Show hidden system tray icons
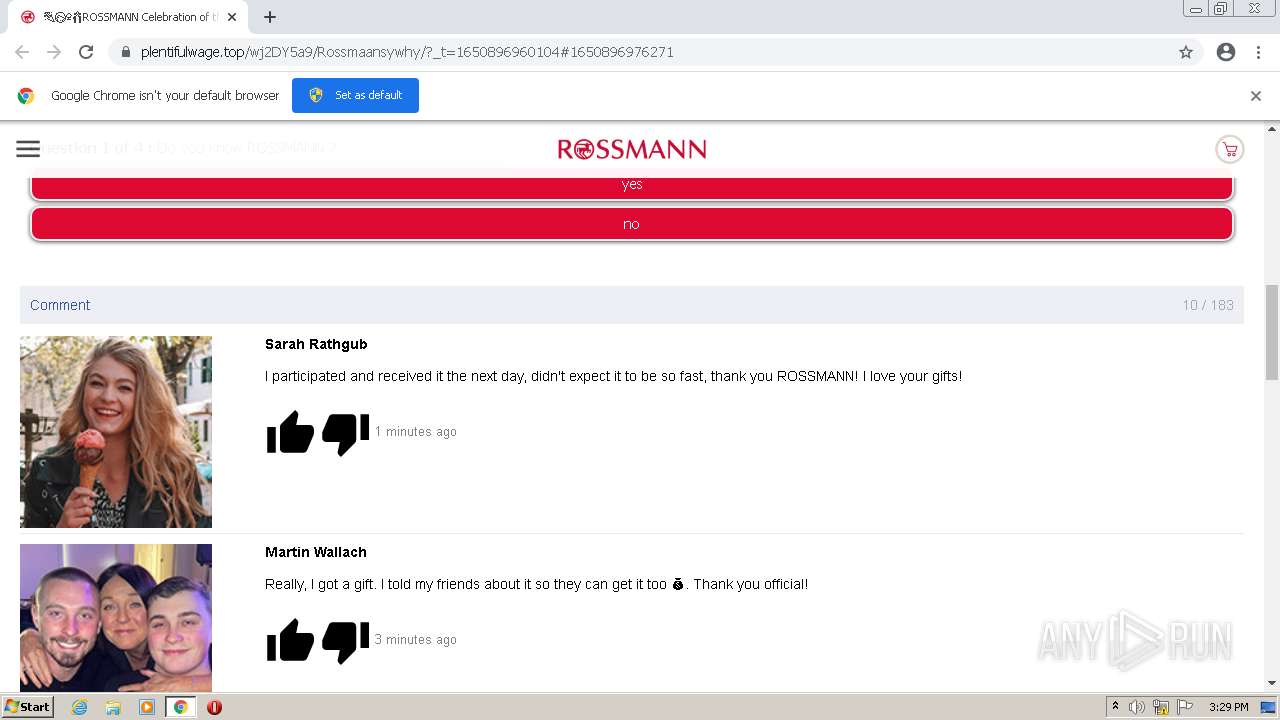 coord(1115,707)
